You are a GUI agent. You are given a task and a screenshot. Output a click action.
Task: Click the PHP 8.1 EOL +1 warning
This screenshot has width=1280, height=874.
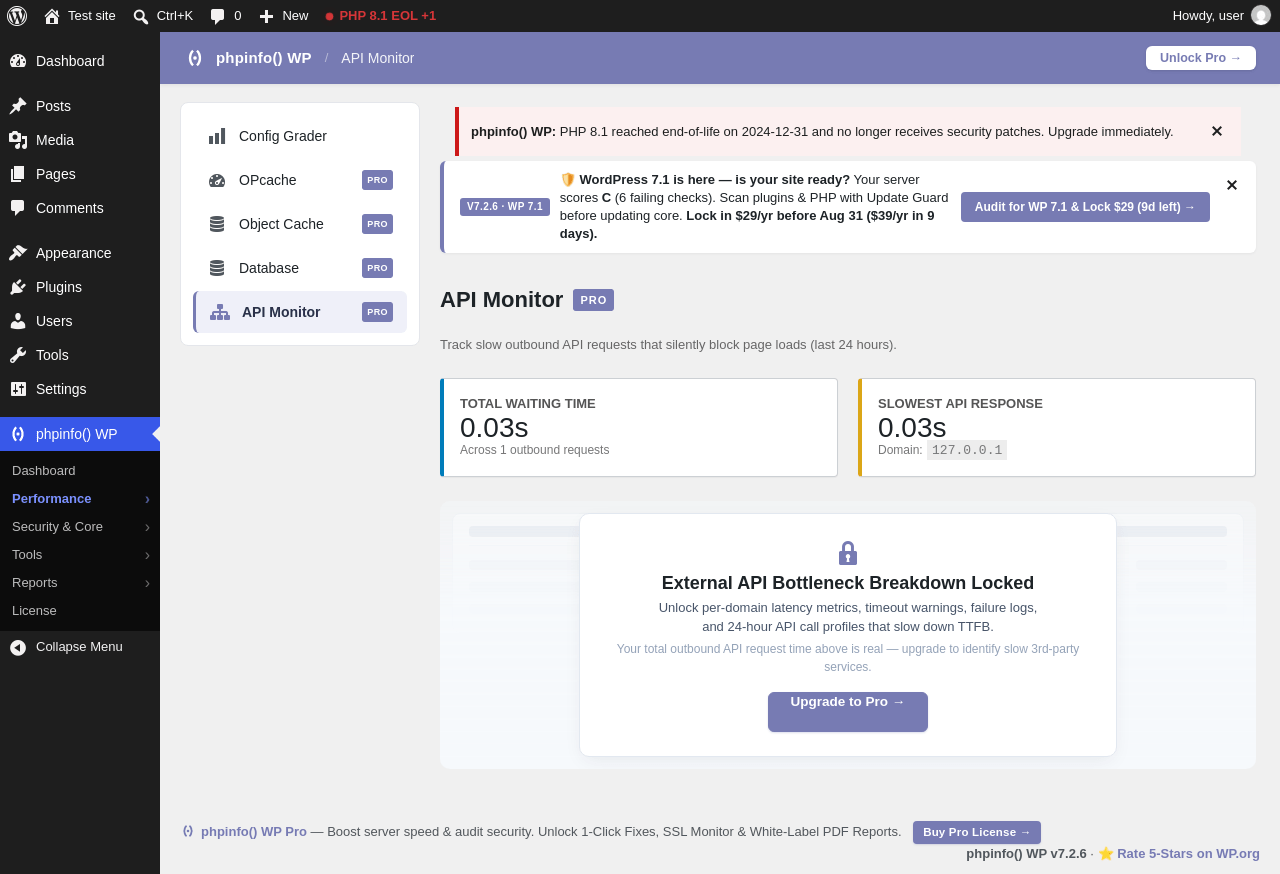(380, 16)
